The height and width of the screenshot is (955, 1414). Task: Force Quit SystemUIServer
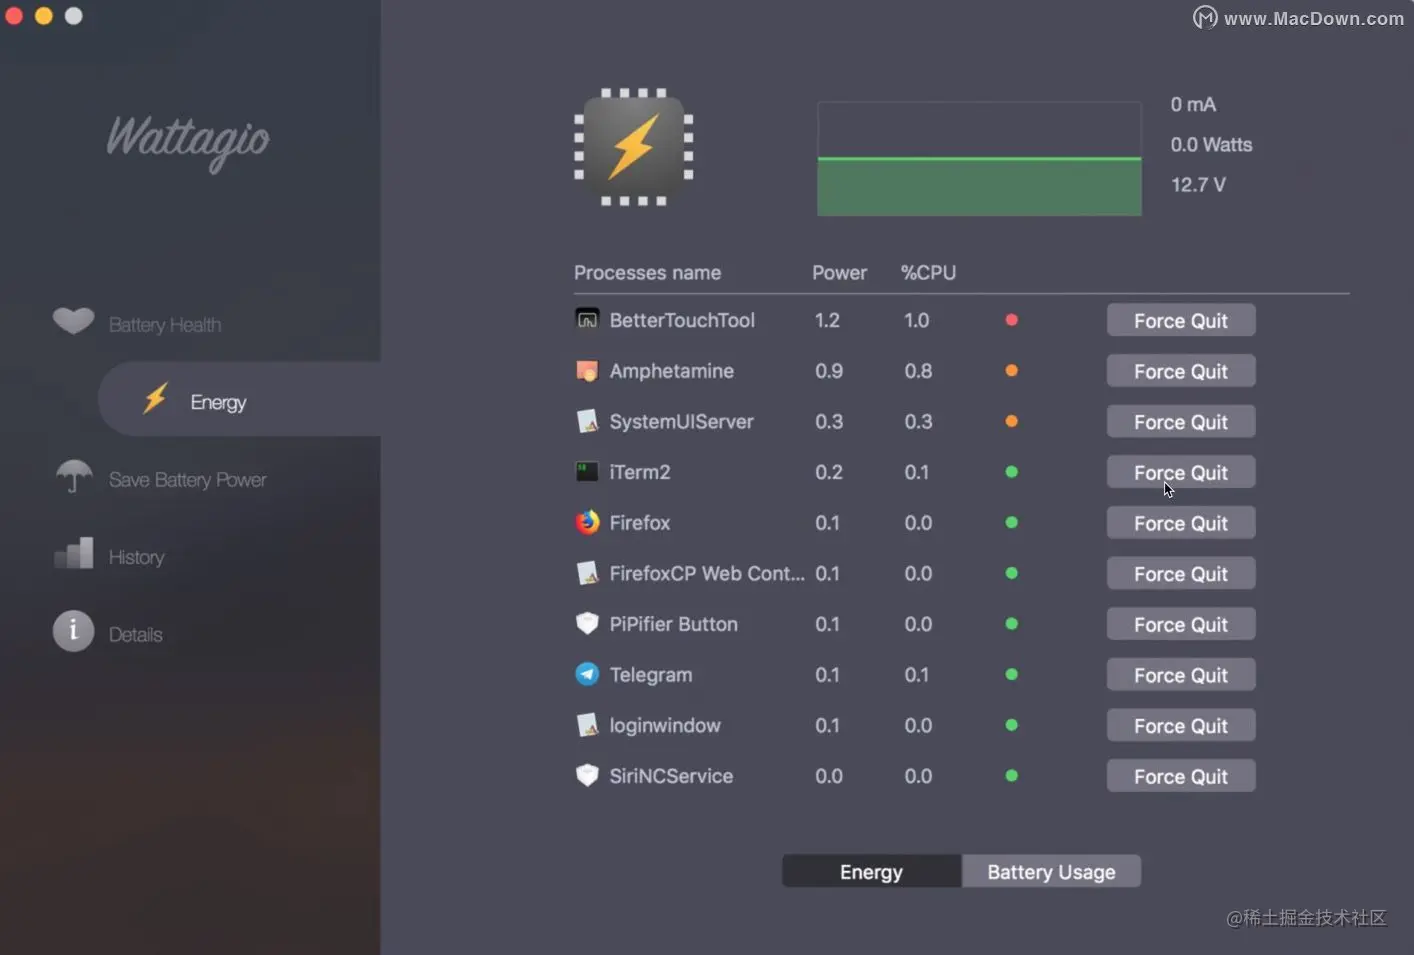1181,422
